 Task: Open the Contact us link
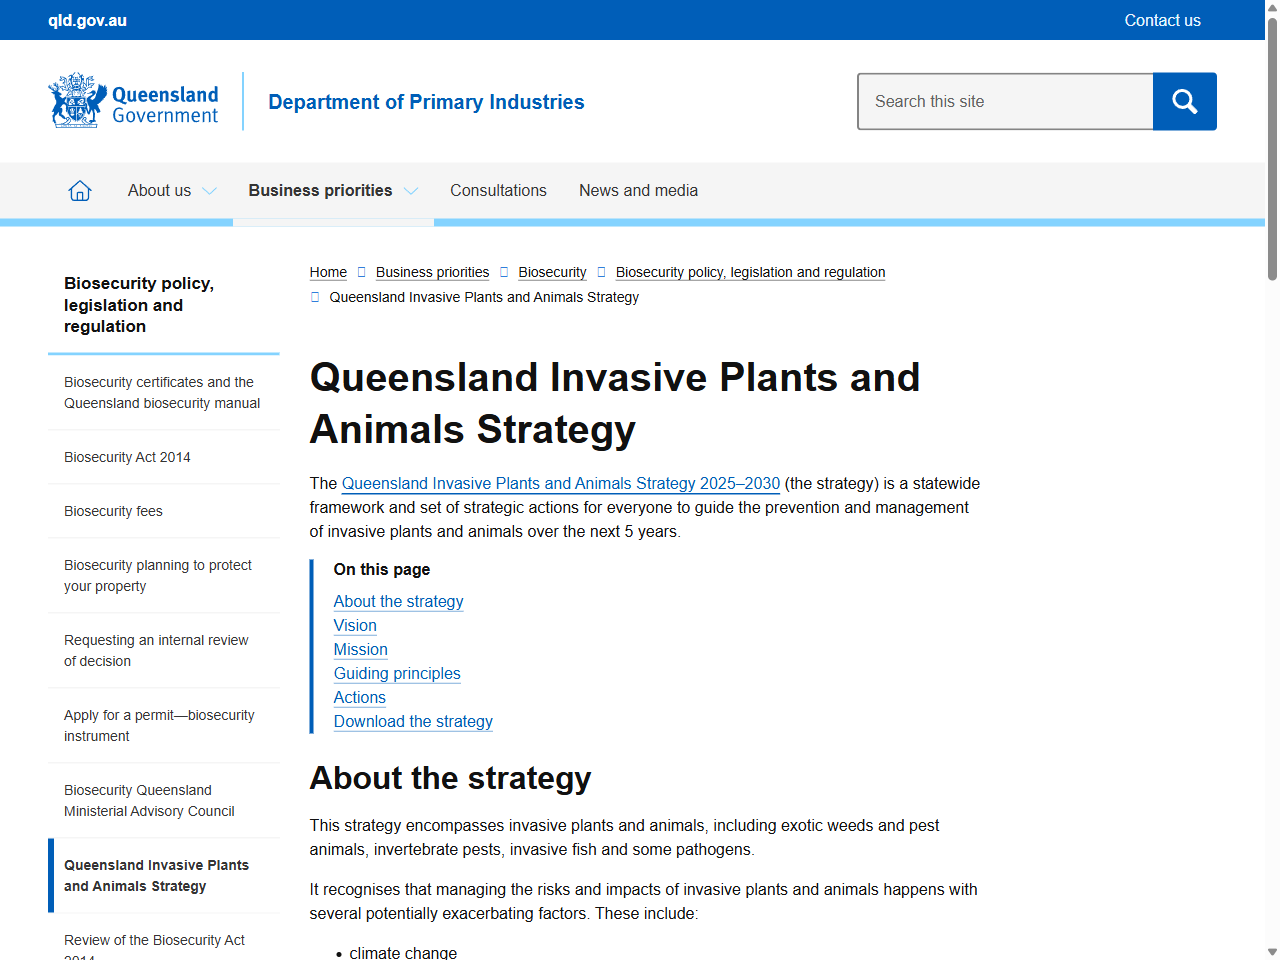(x=1162, y=20)
